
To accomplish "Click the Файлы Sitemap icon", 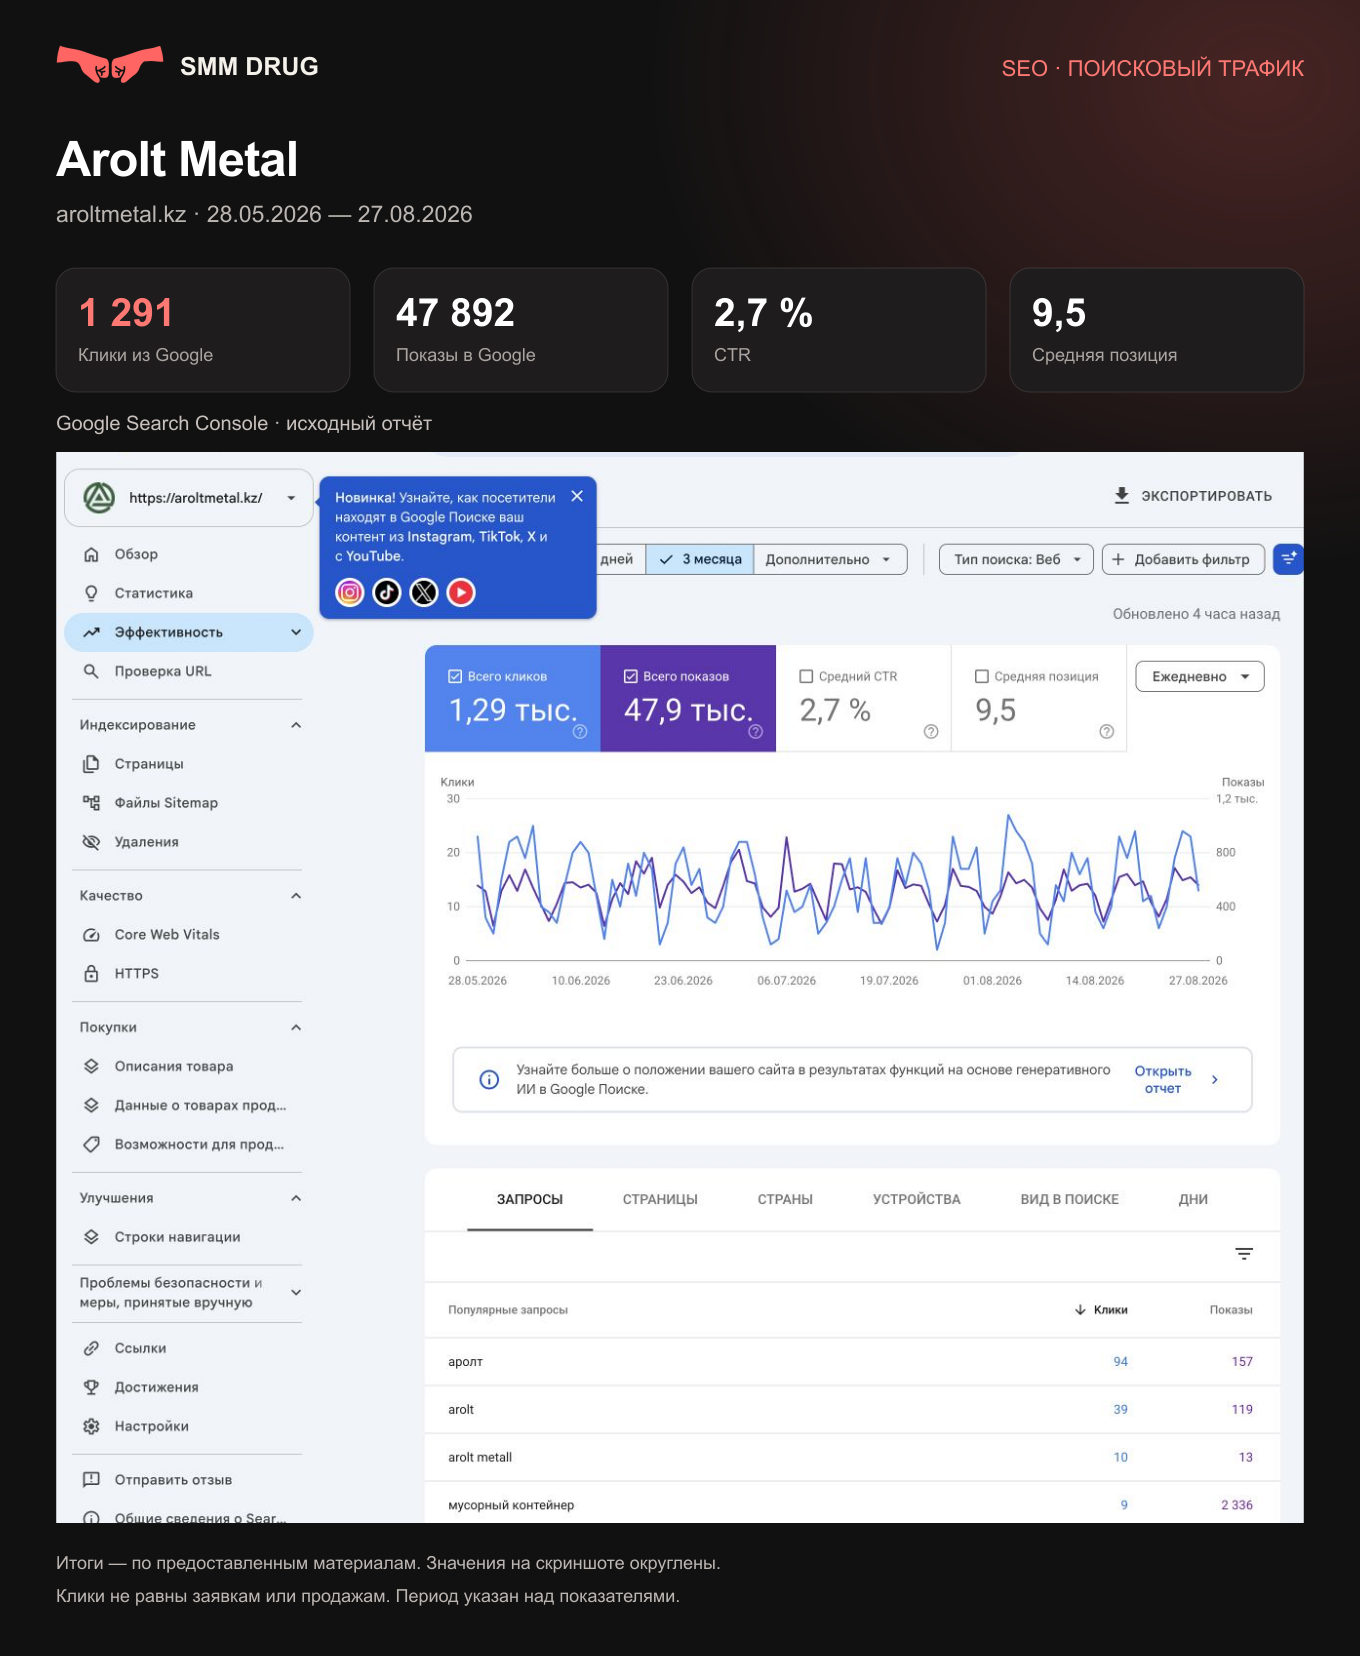I will coord(91,803).
